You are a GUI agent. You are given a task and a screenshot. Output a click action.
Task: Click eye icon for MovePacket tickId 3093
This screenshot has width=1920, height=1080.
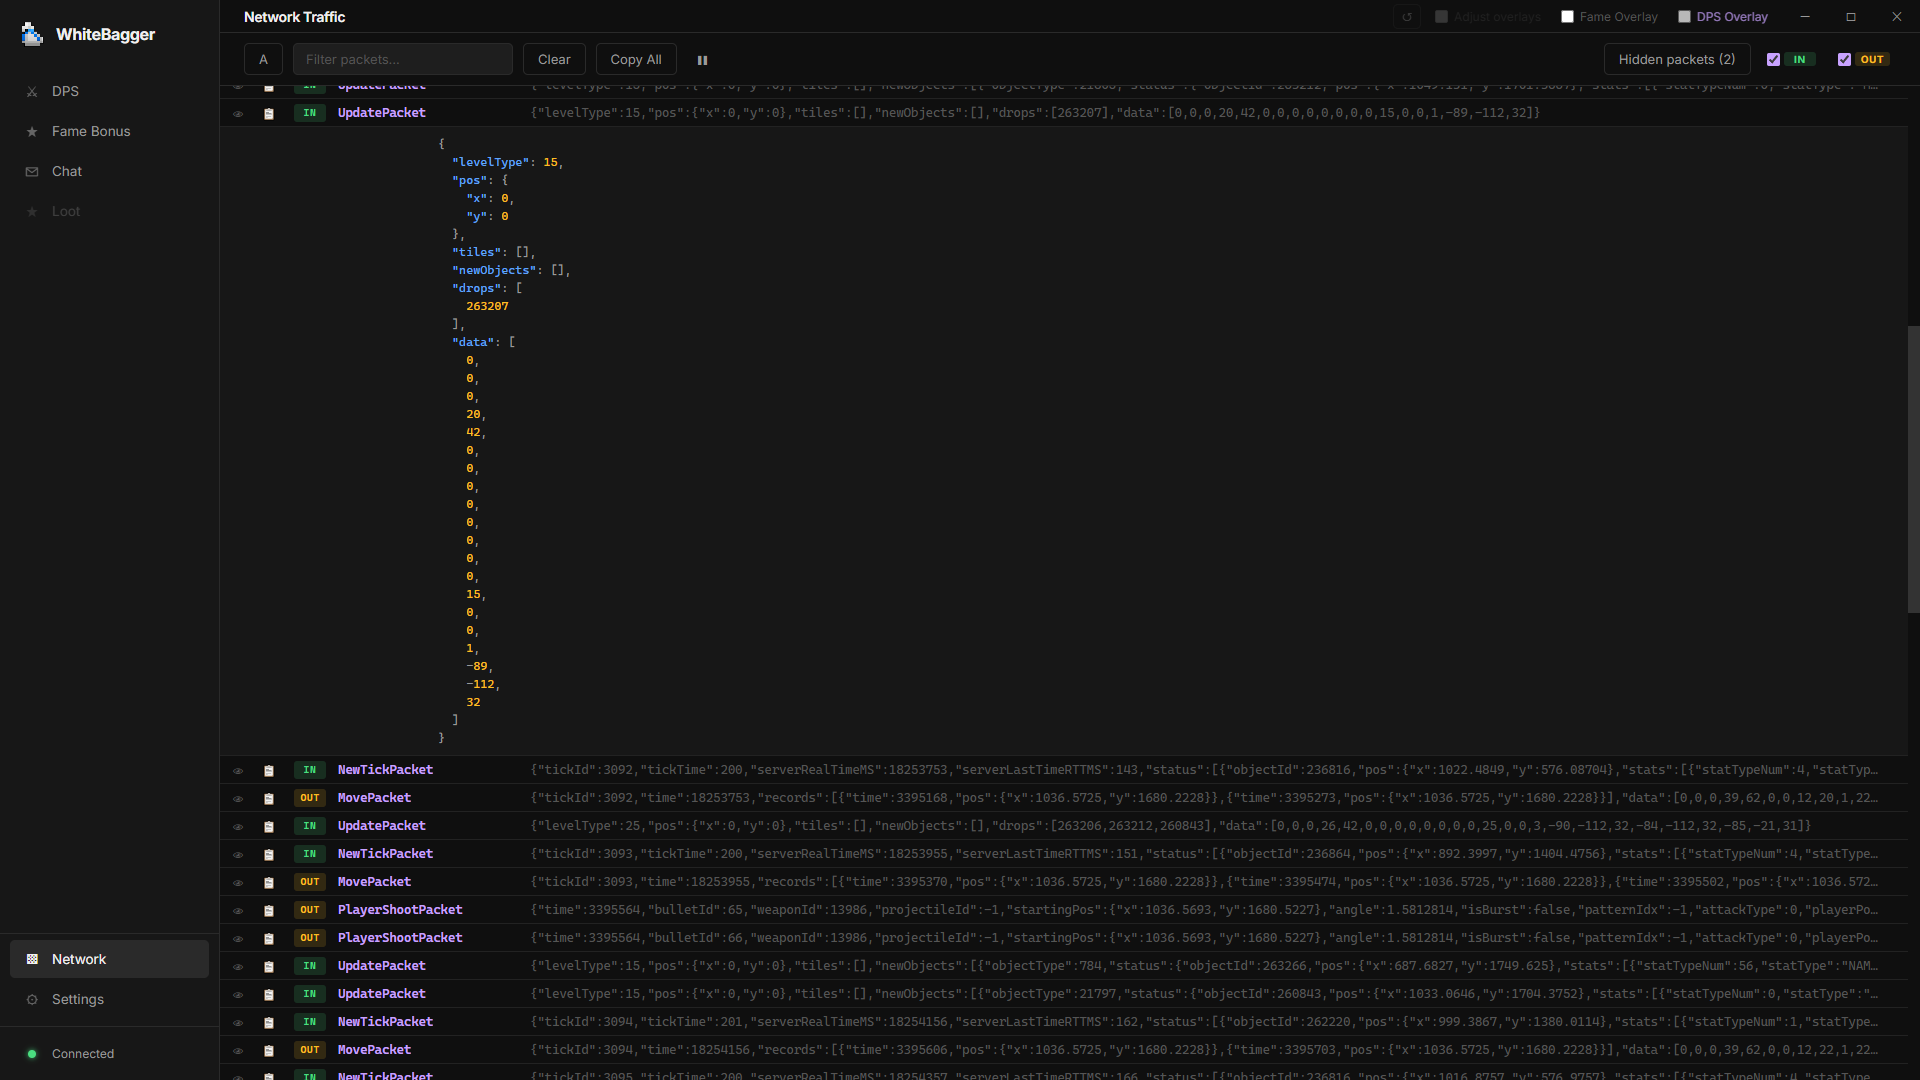pos(238,883)
